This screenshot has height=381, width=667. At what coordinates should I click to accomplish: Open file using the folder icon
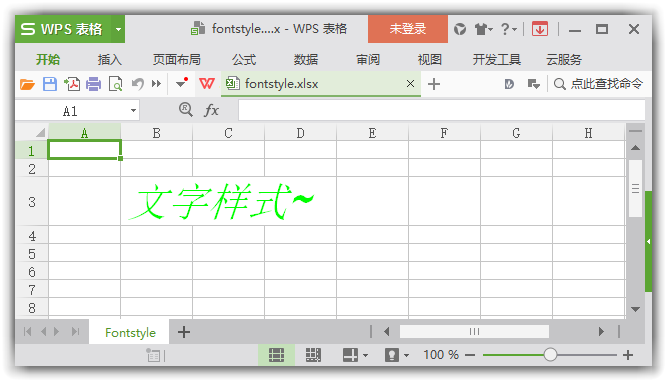(x=27, y=84)
